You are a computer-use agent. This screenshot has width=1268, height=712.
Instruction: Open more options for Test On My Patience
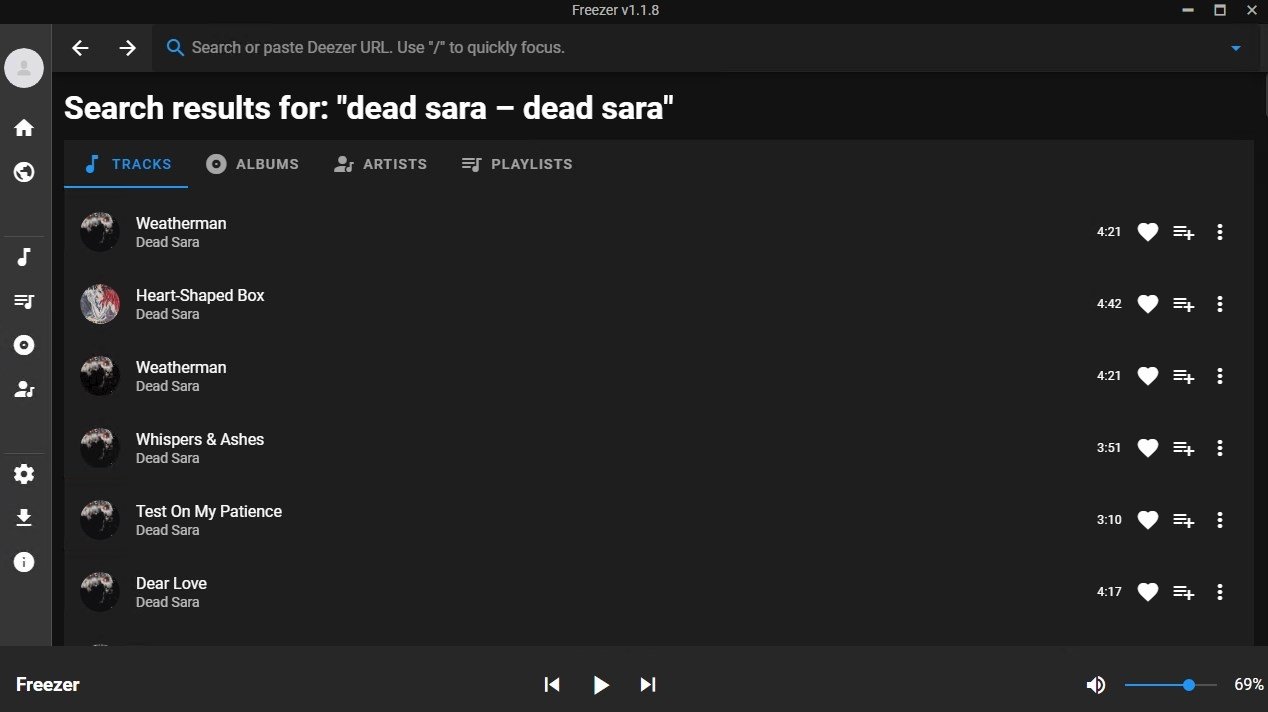(x=1220, y=520)
